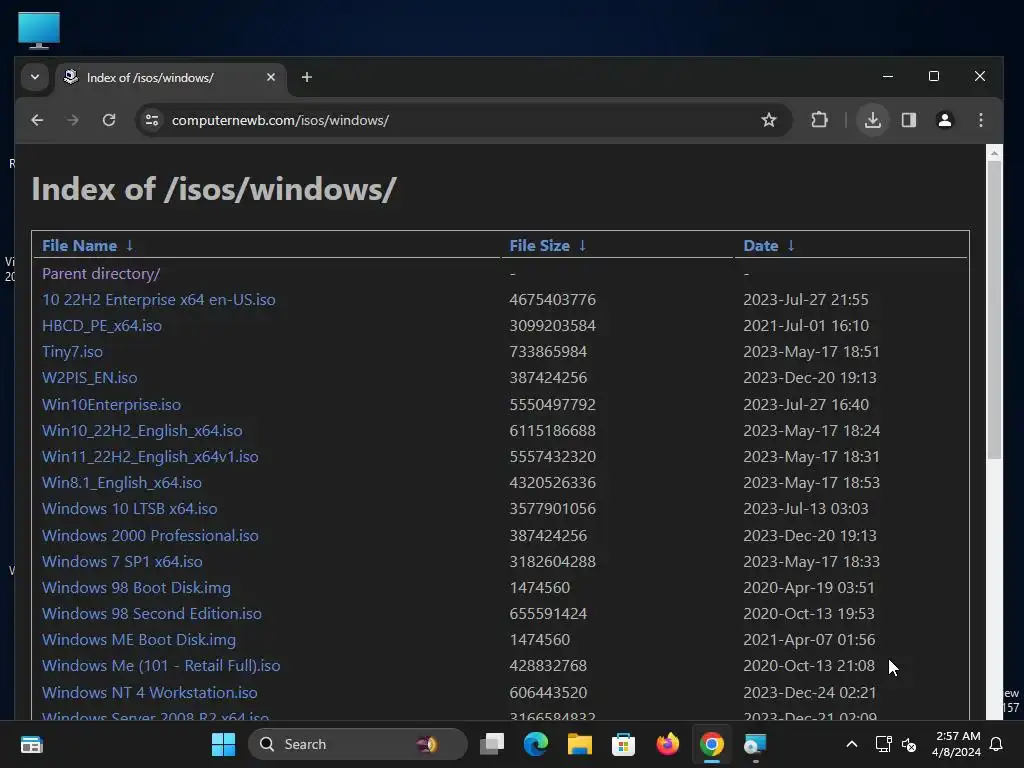This screenshot has width=1024, height=768.
Task: Download Windows NT 4 Workstation.iso
Action: pyautogui.click(x=150, y=693)
